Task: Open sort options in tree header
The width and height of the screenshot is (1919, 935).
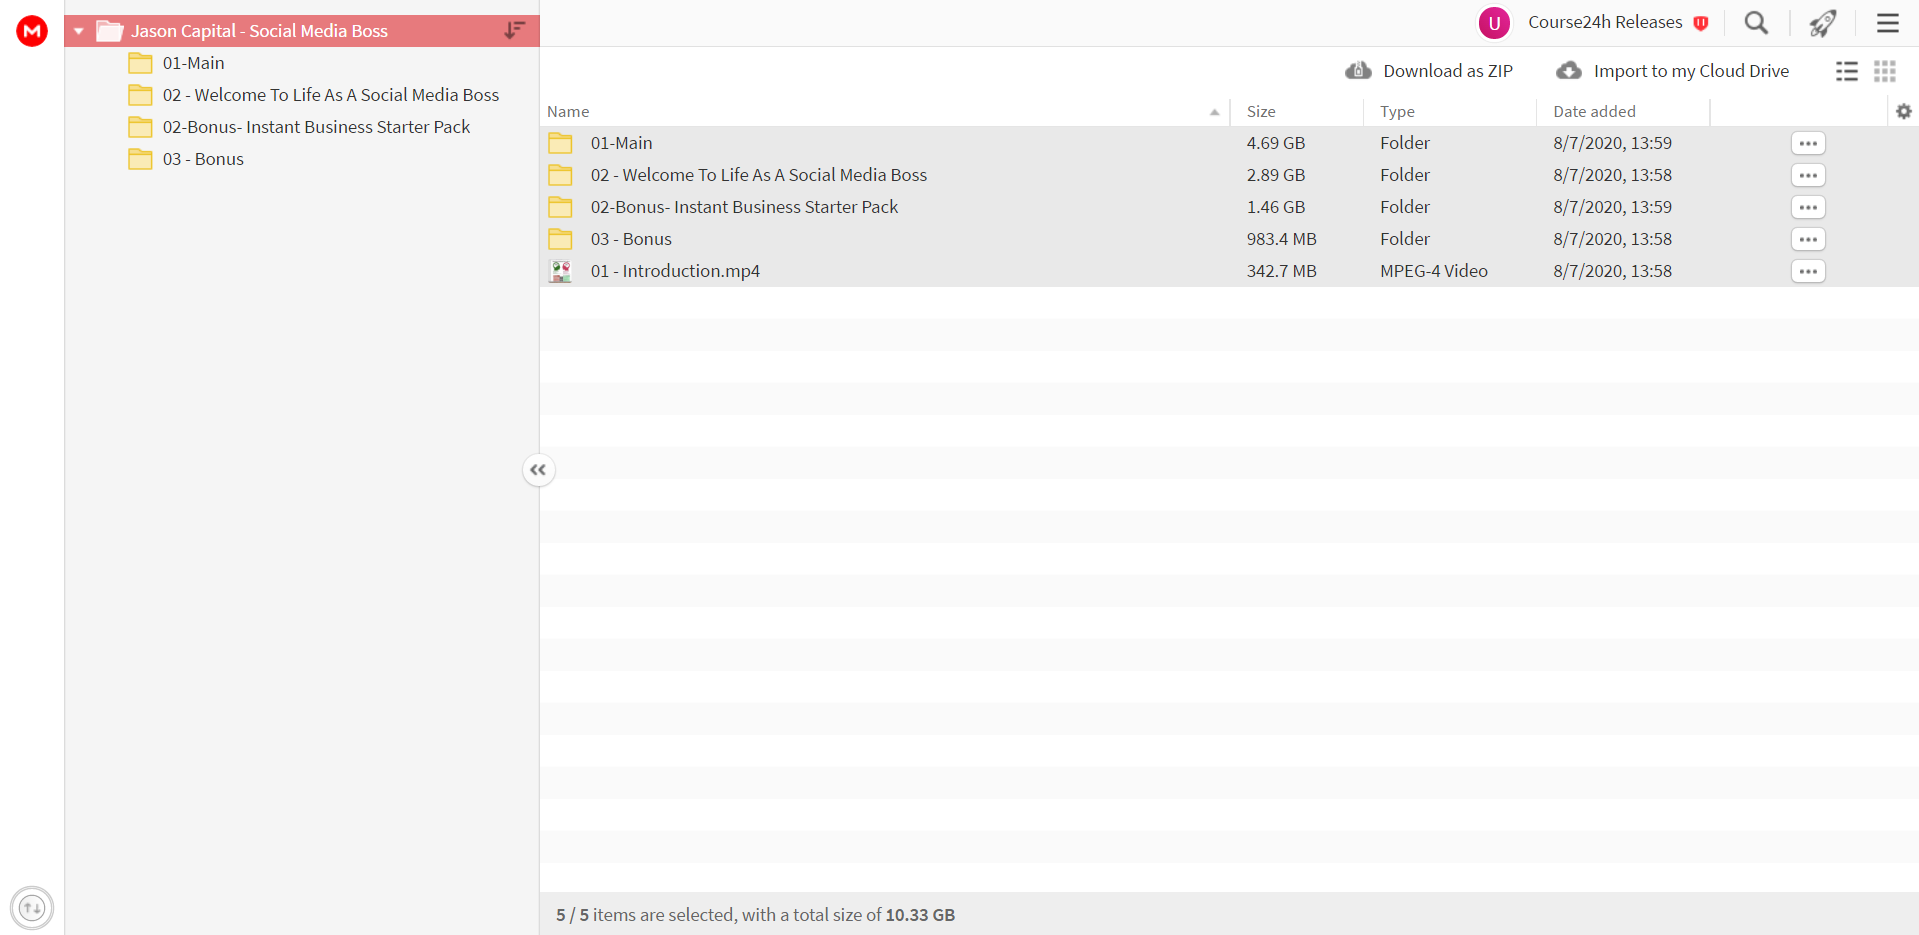Action: (514, 30)
